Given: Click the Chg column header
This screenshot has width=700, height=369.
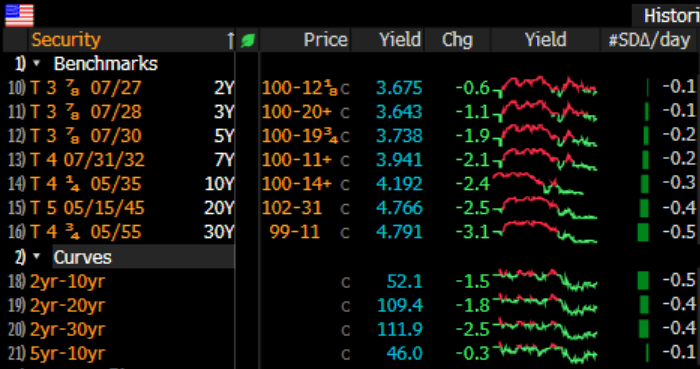Looking at the screenshot, I should coord(457,40).
